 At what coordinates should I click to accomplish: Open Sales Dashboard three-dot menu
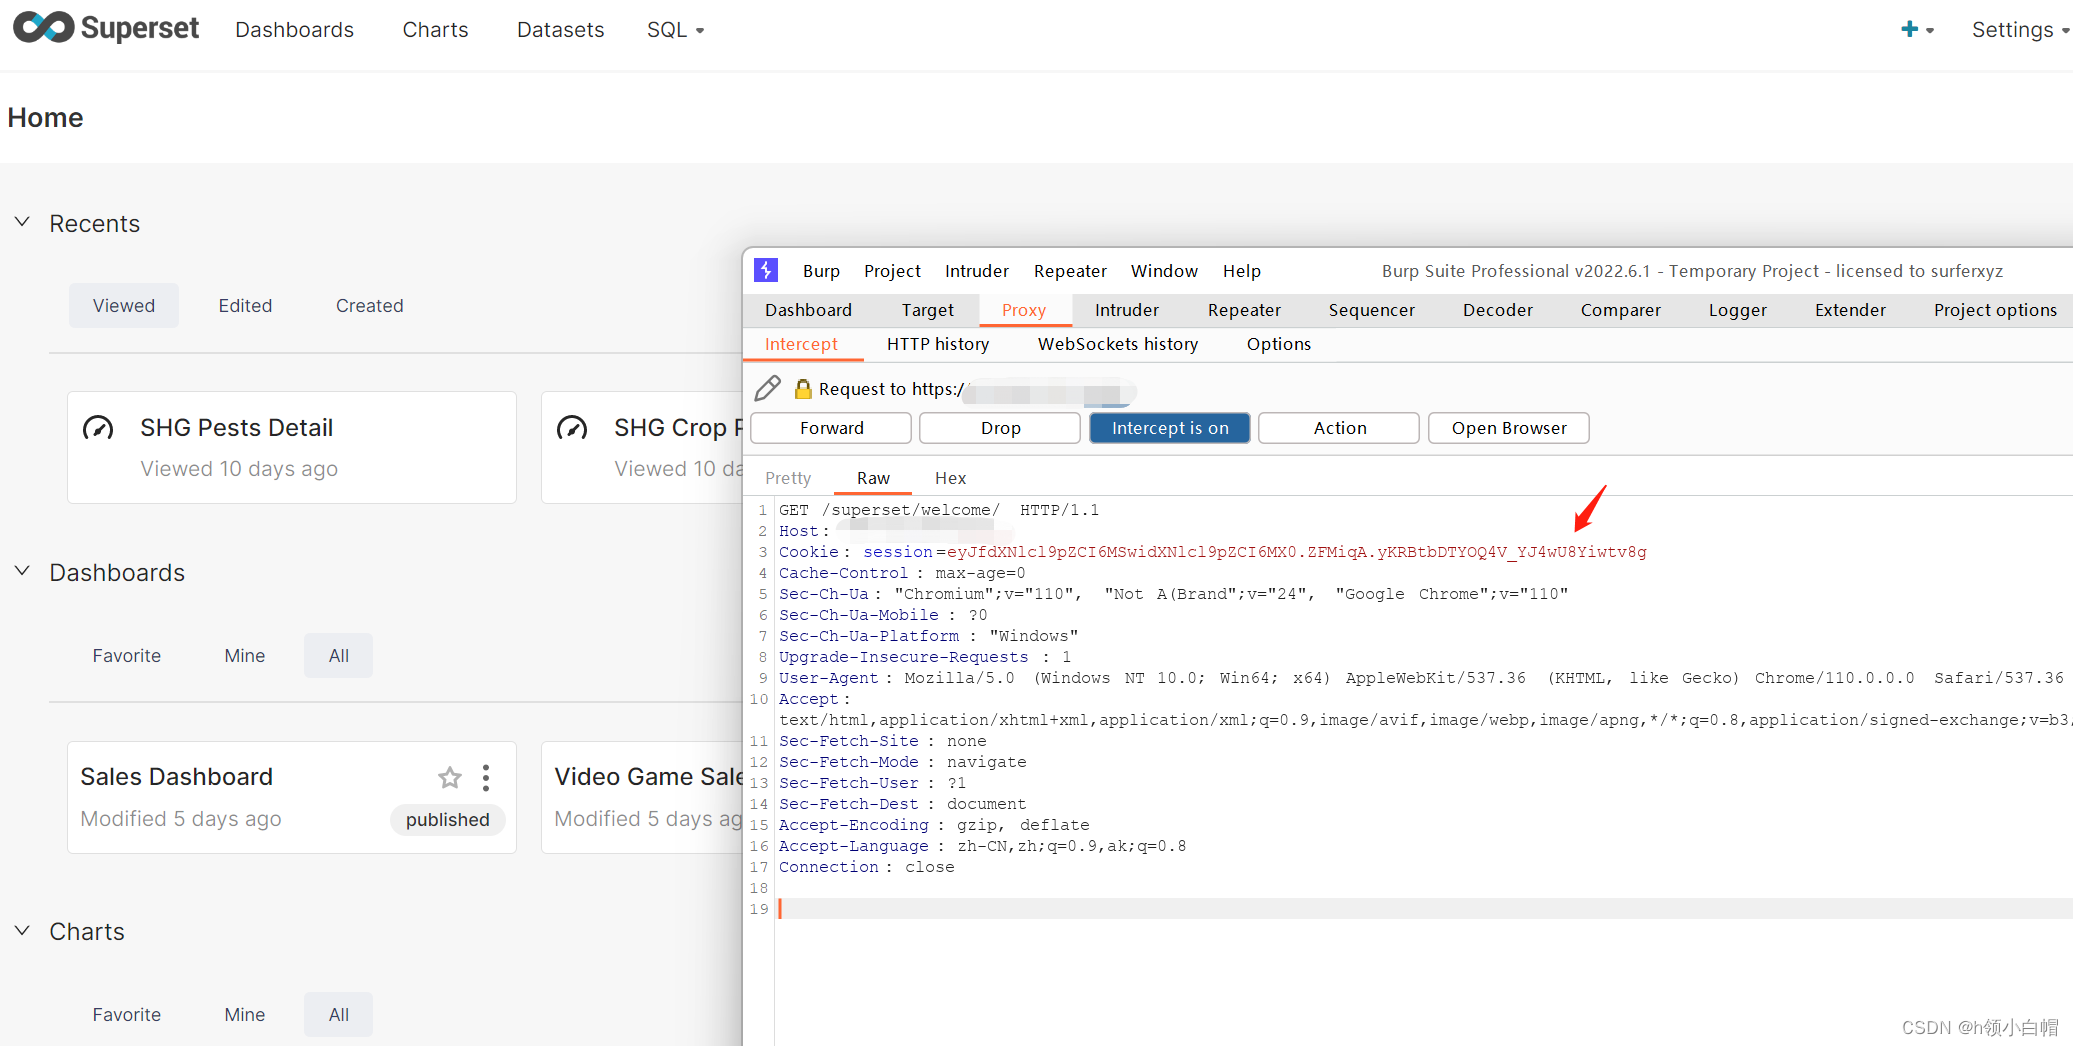pos(486,777)
